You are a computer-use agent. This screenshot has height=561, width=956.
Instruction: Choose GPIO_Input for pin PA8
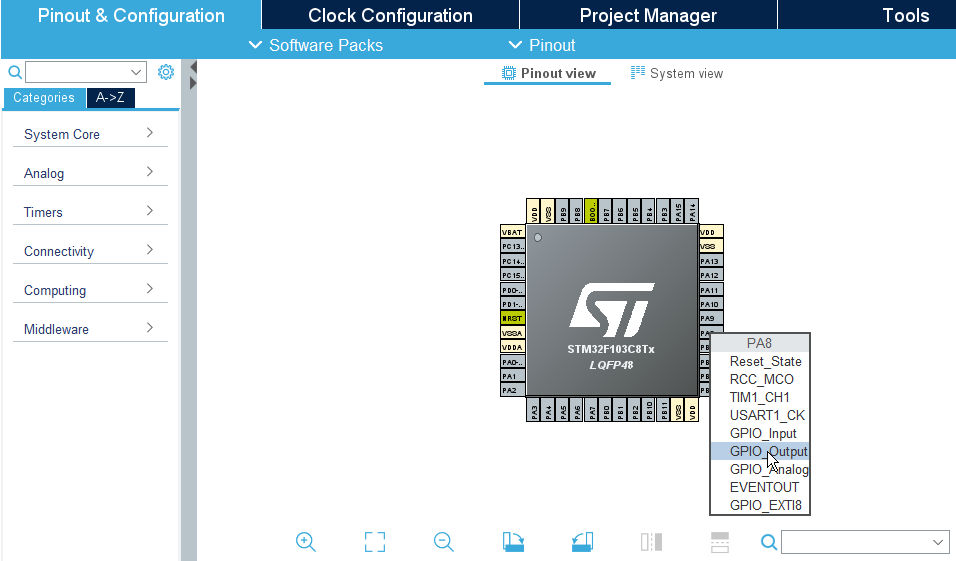760,433
